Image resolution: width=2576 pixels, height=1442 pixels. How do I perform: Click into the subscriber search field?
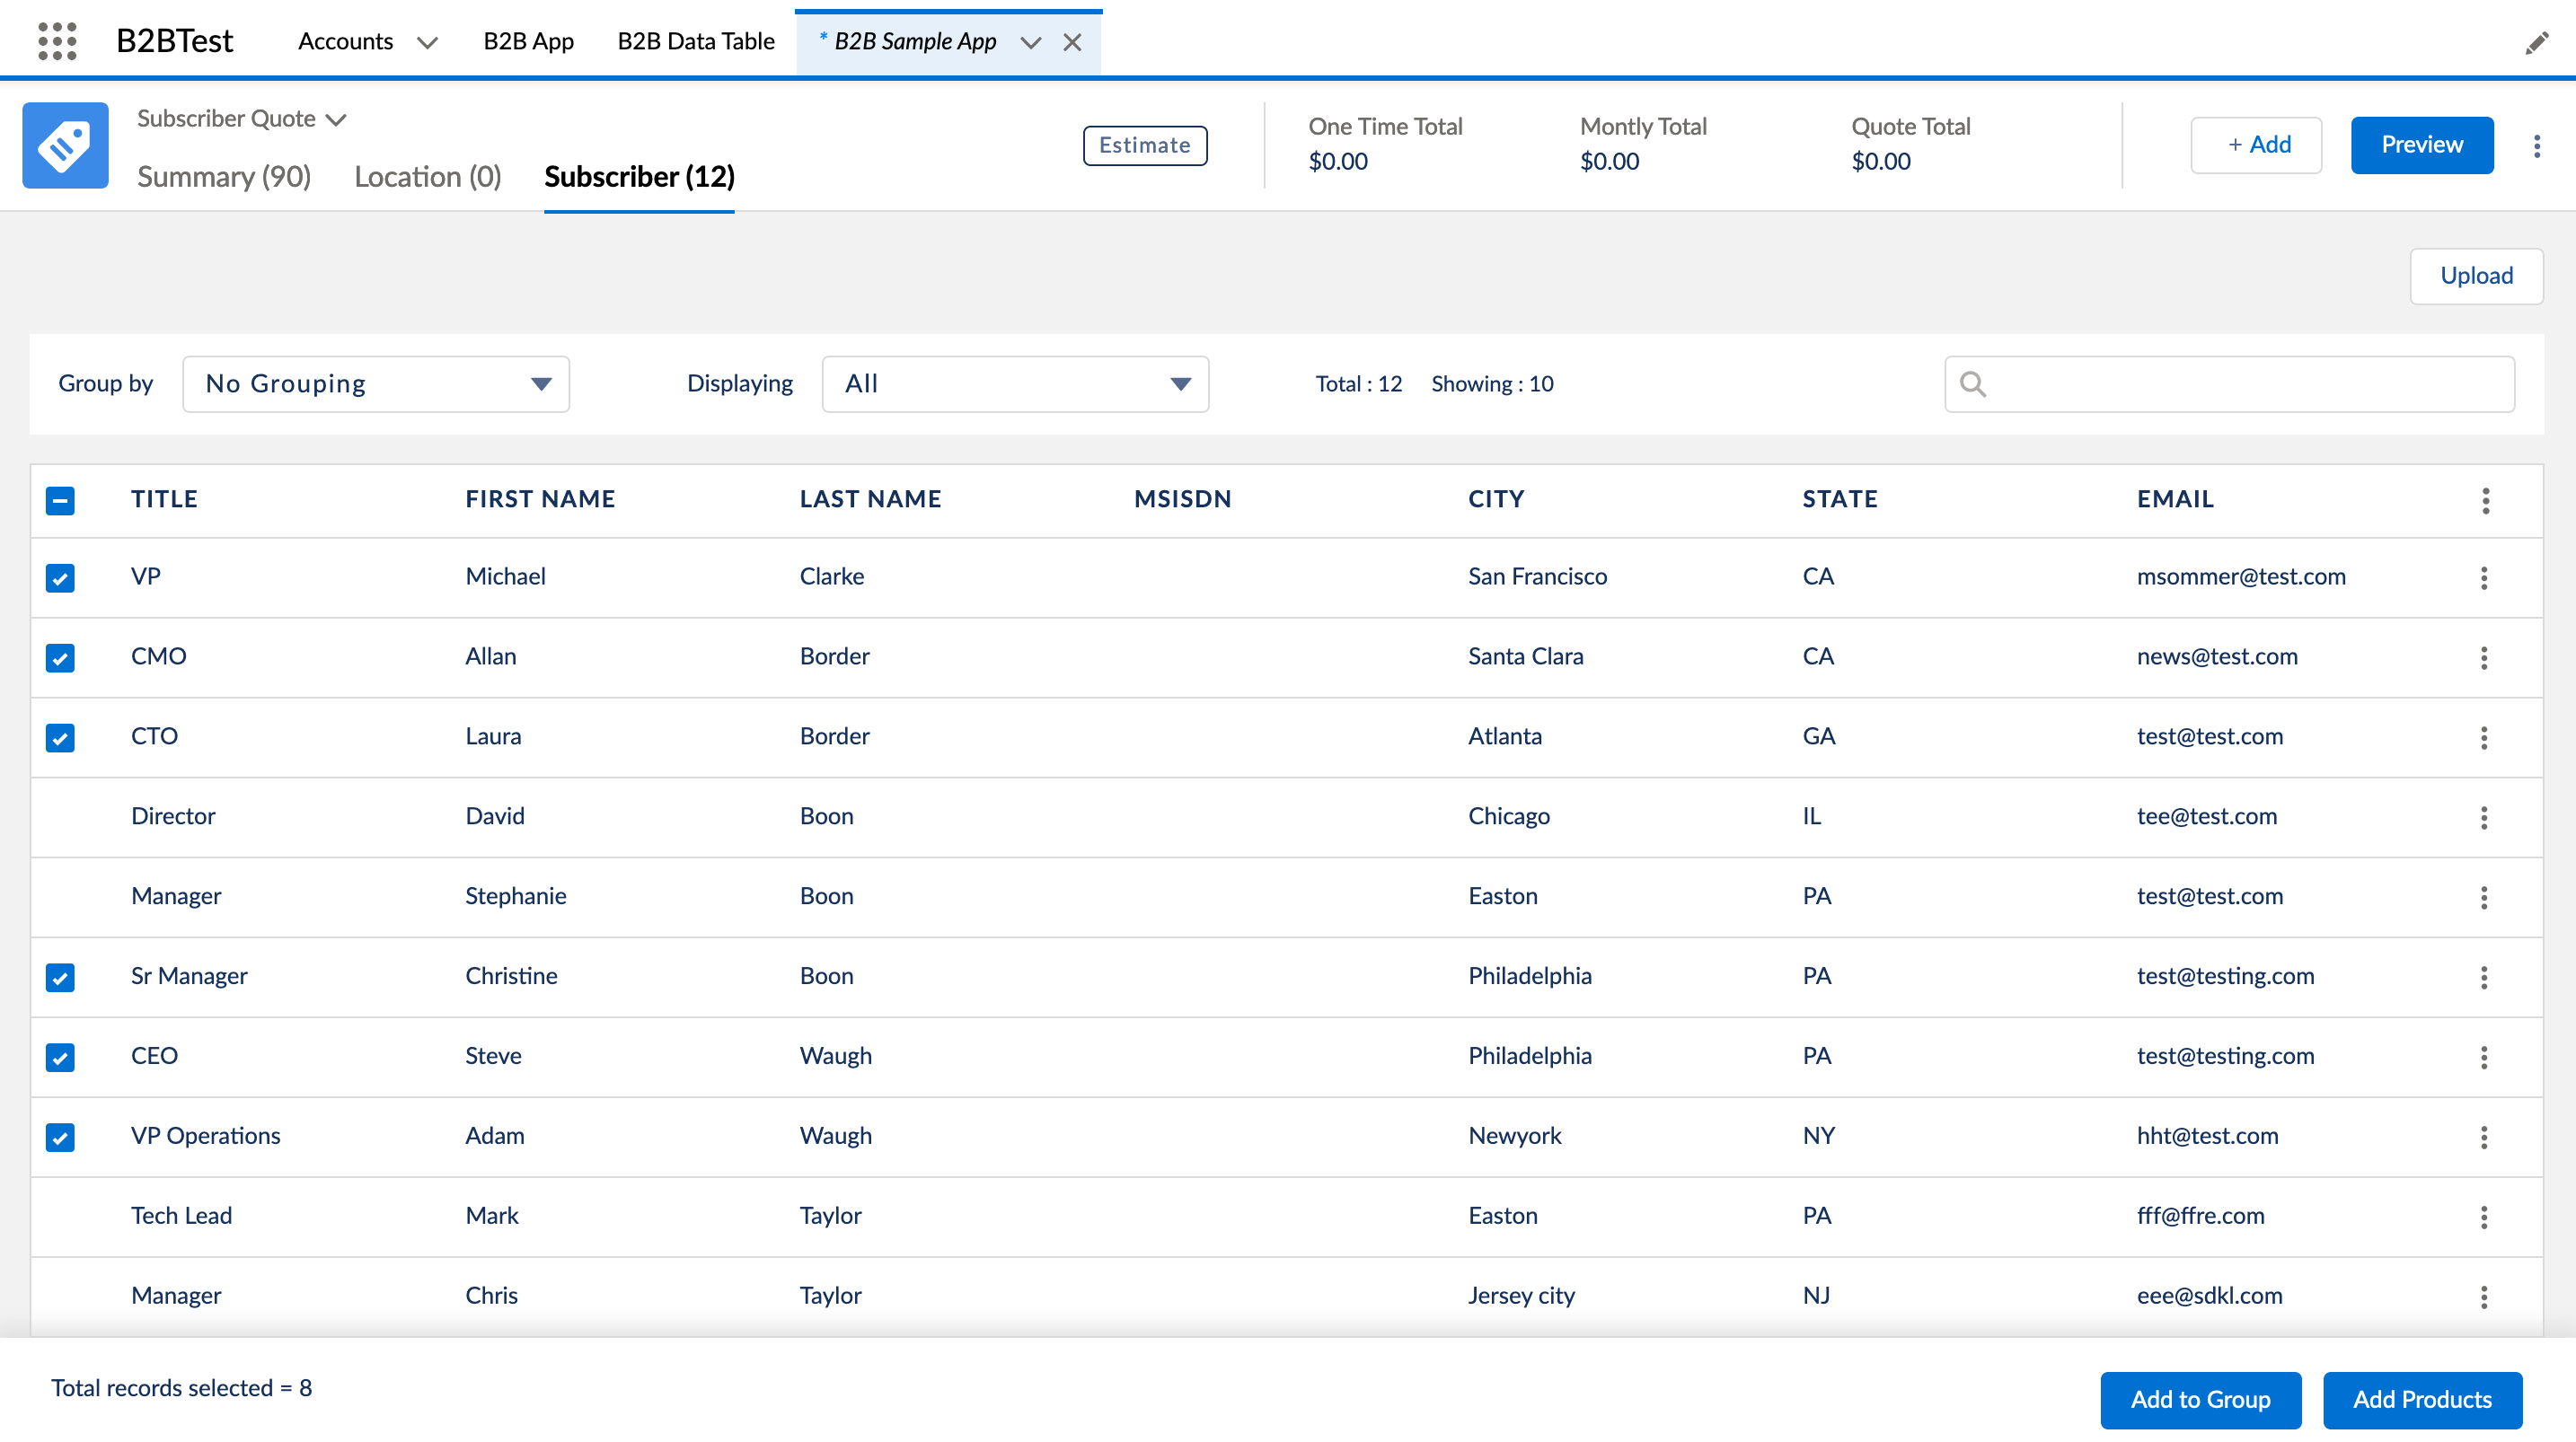point(2229,384)
